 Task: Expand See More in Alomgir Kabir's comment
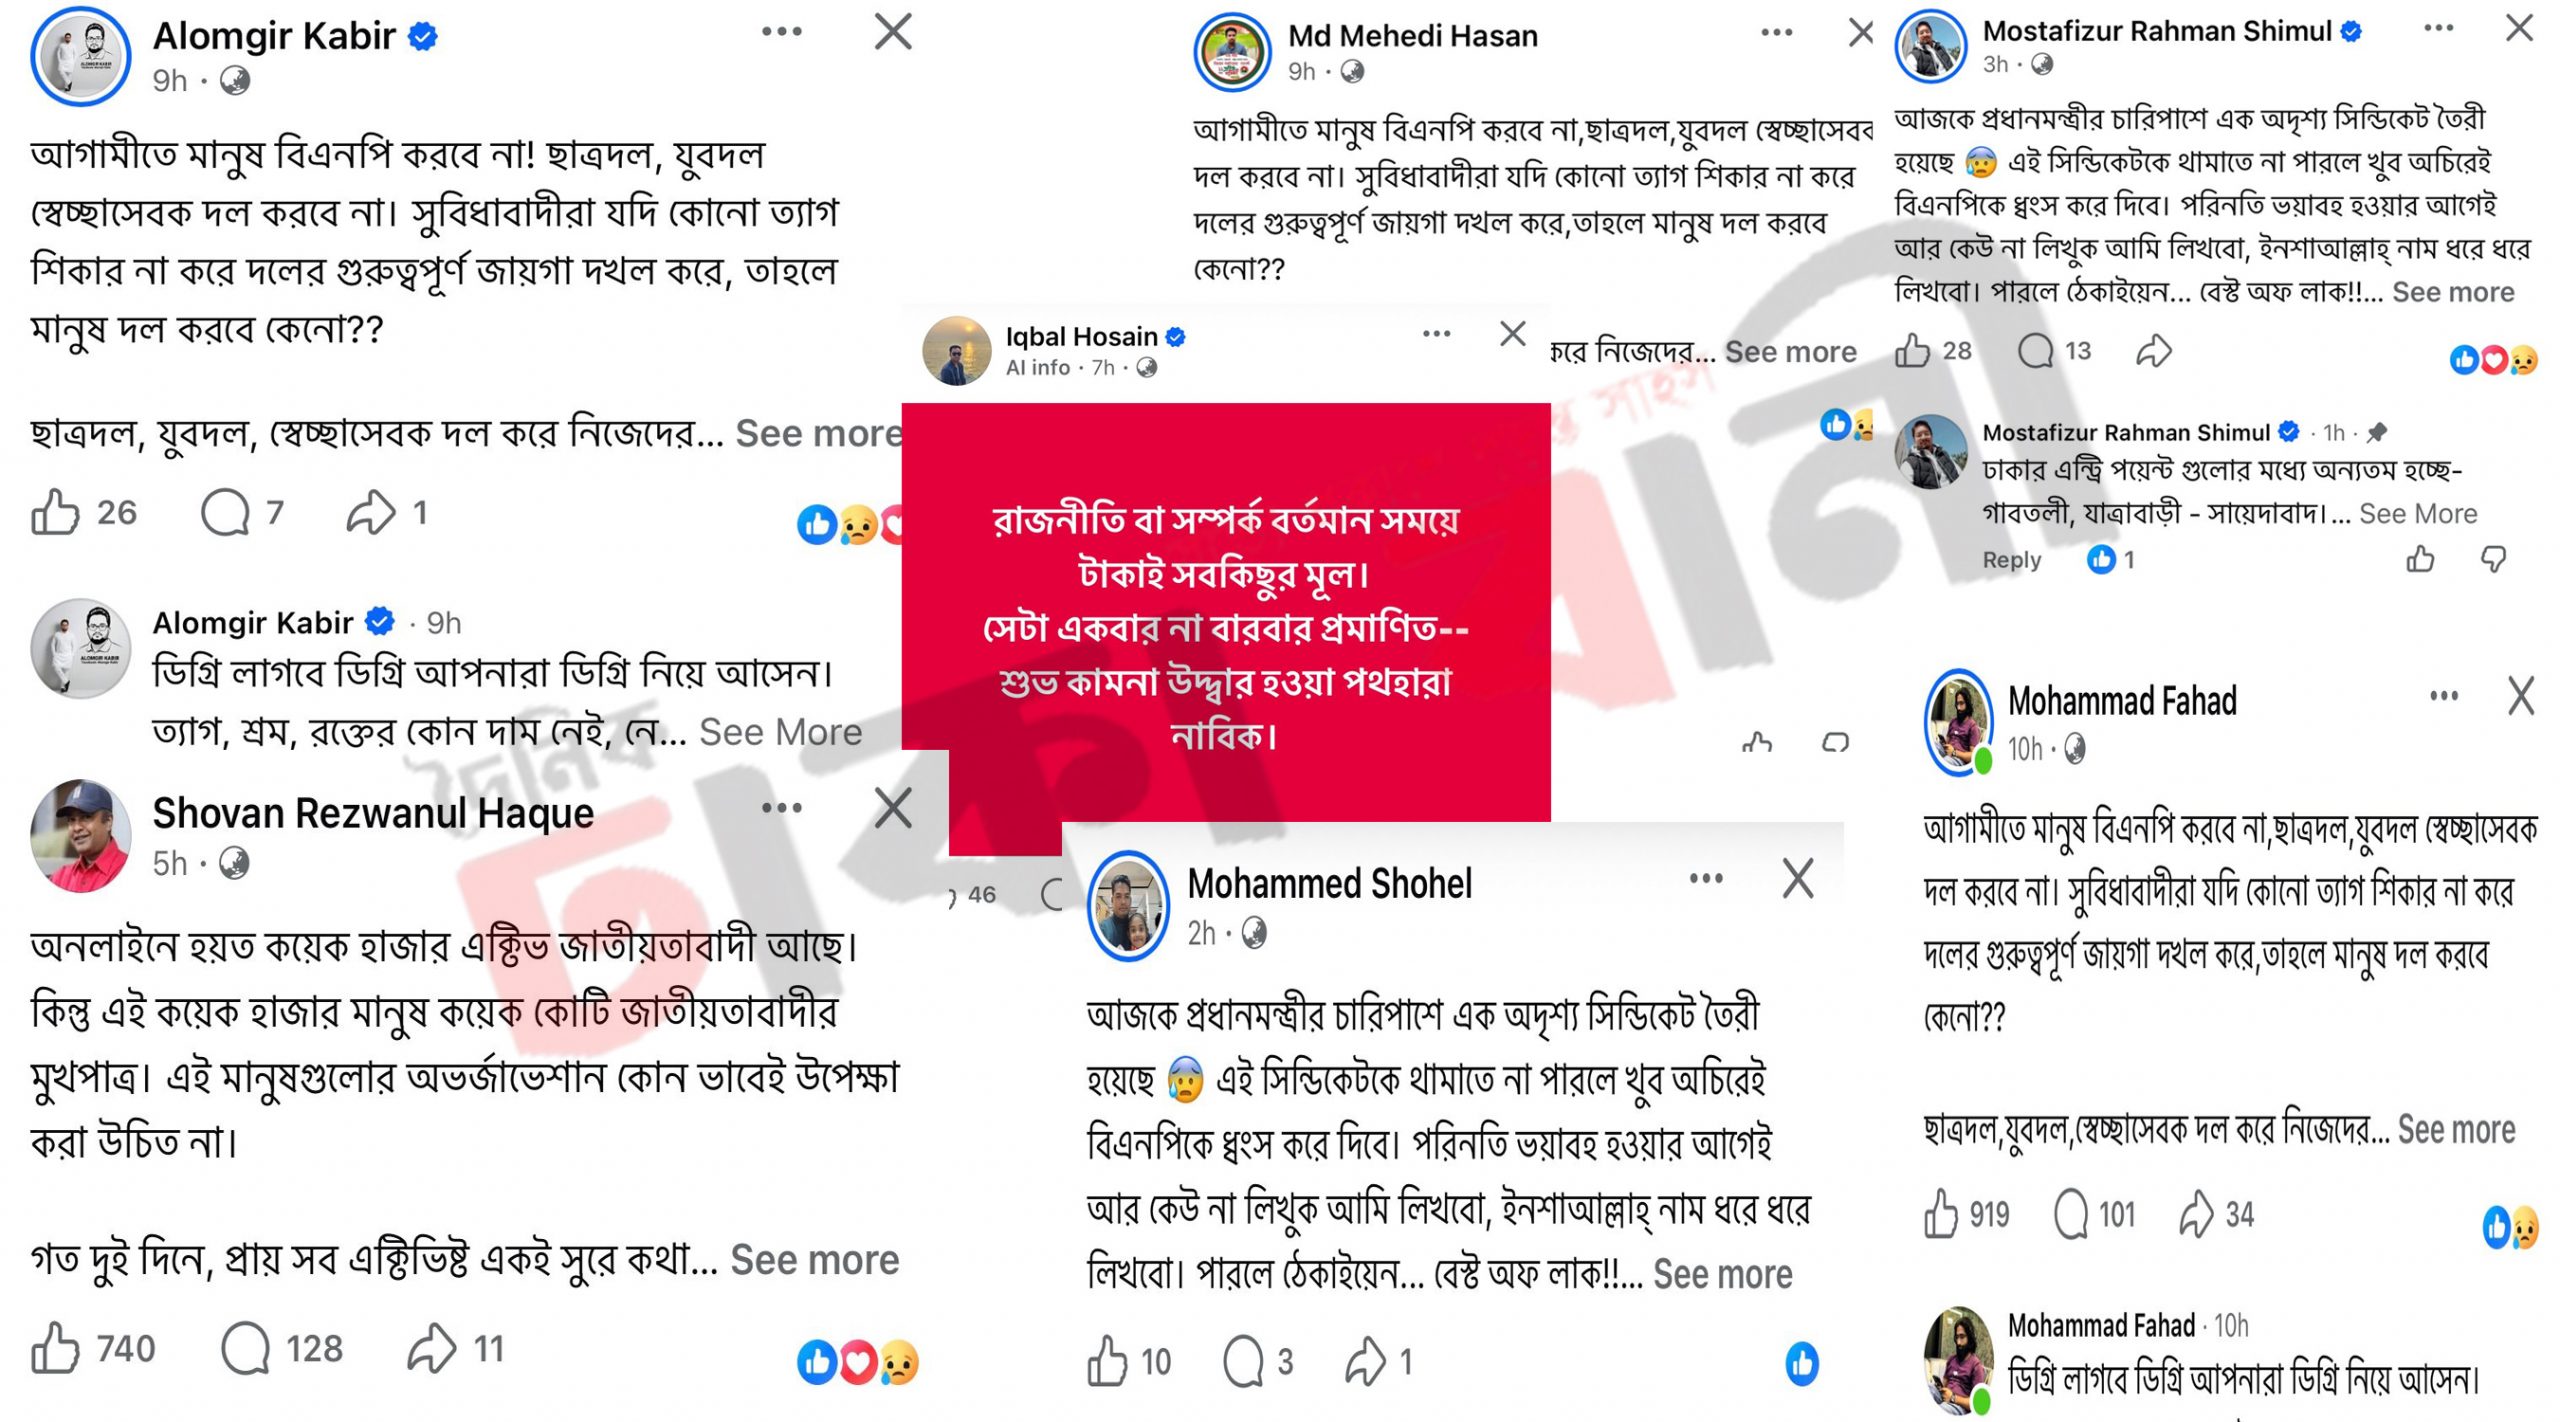780,732
